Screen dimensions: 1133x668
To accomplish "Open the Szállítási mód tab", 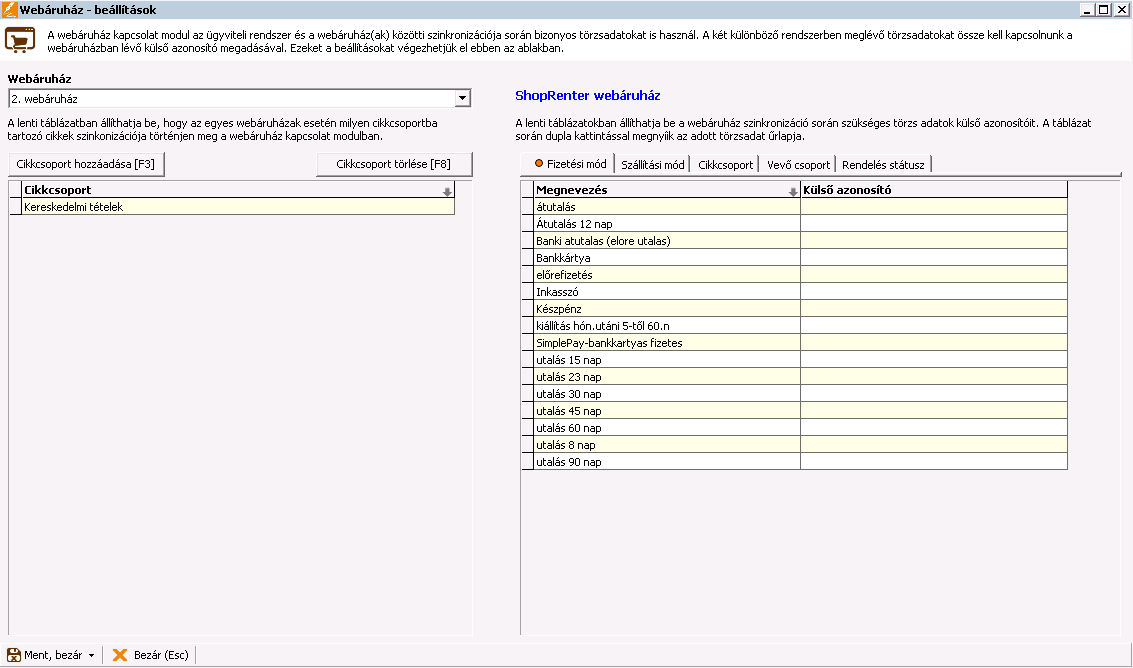I will [652, 165].
